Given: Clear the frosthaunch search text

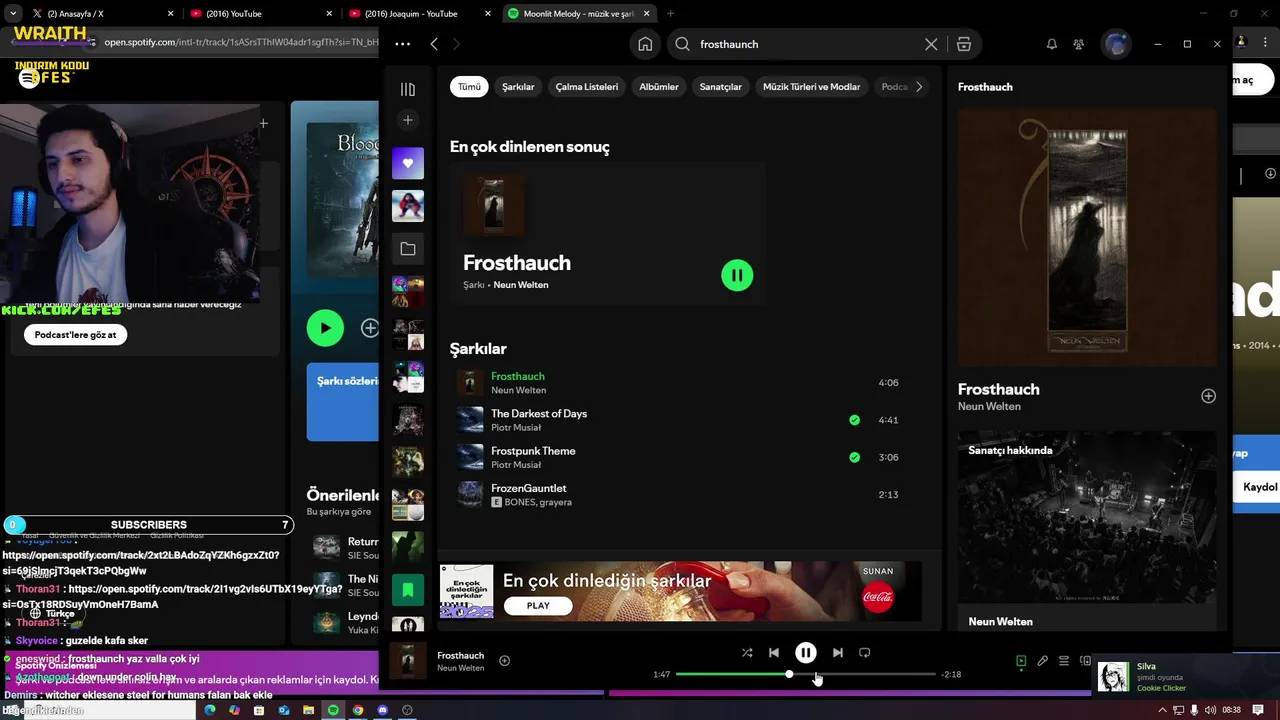Looking at the screenshot, I should tap(931, 44).
